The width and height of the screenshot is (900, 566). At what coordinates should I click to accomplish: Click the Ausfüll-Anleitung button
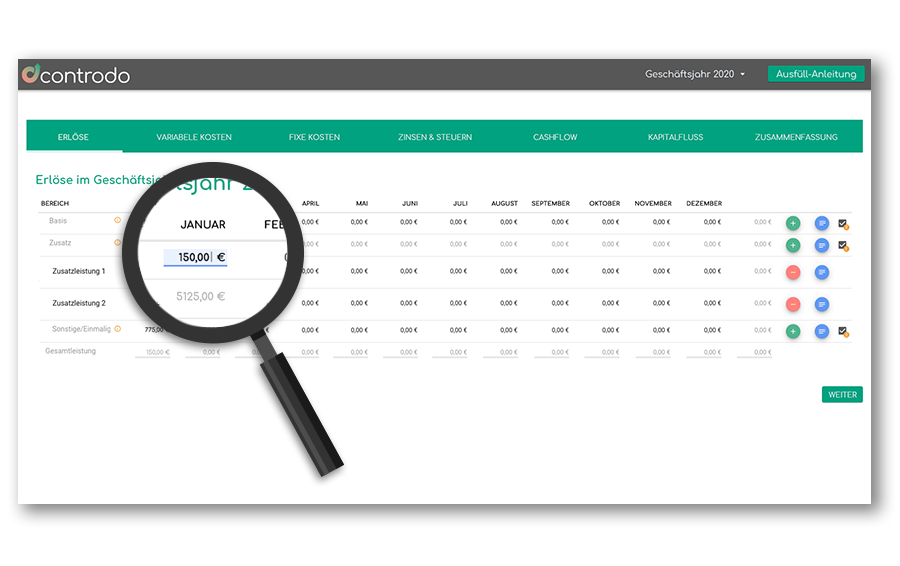pyautogui.click(x=815, y=75)
